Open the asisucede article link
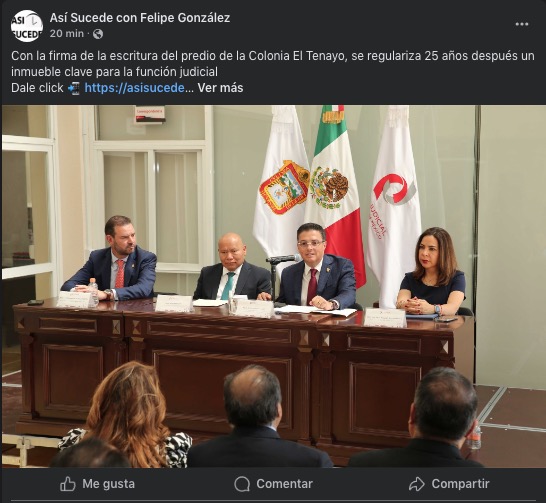 134,88
